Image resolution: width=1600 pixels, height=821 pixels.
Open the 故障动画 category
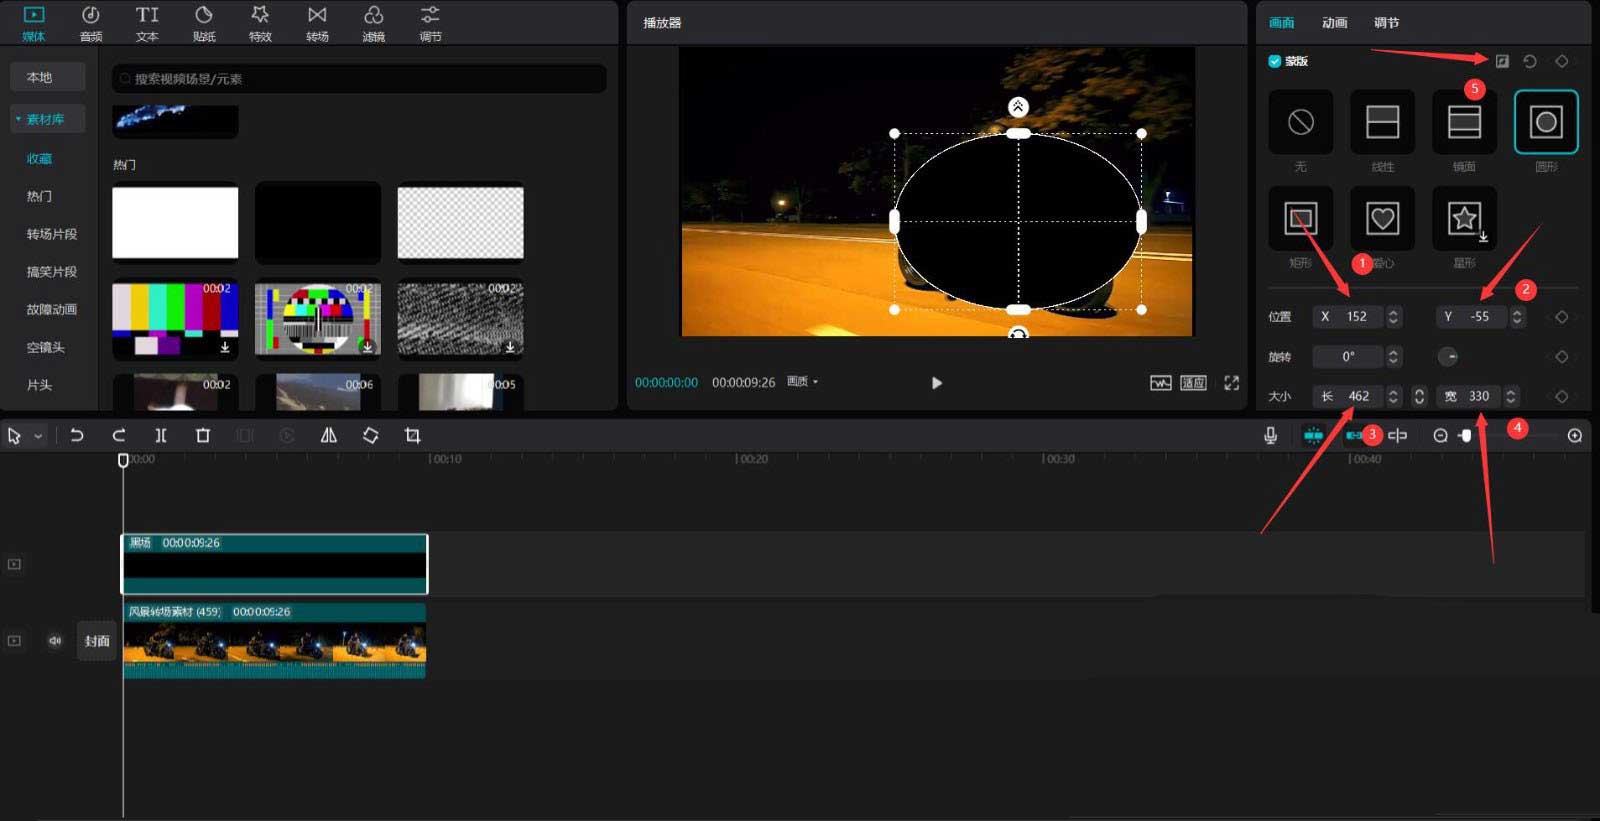click(x=51, y=310)
